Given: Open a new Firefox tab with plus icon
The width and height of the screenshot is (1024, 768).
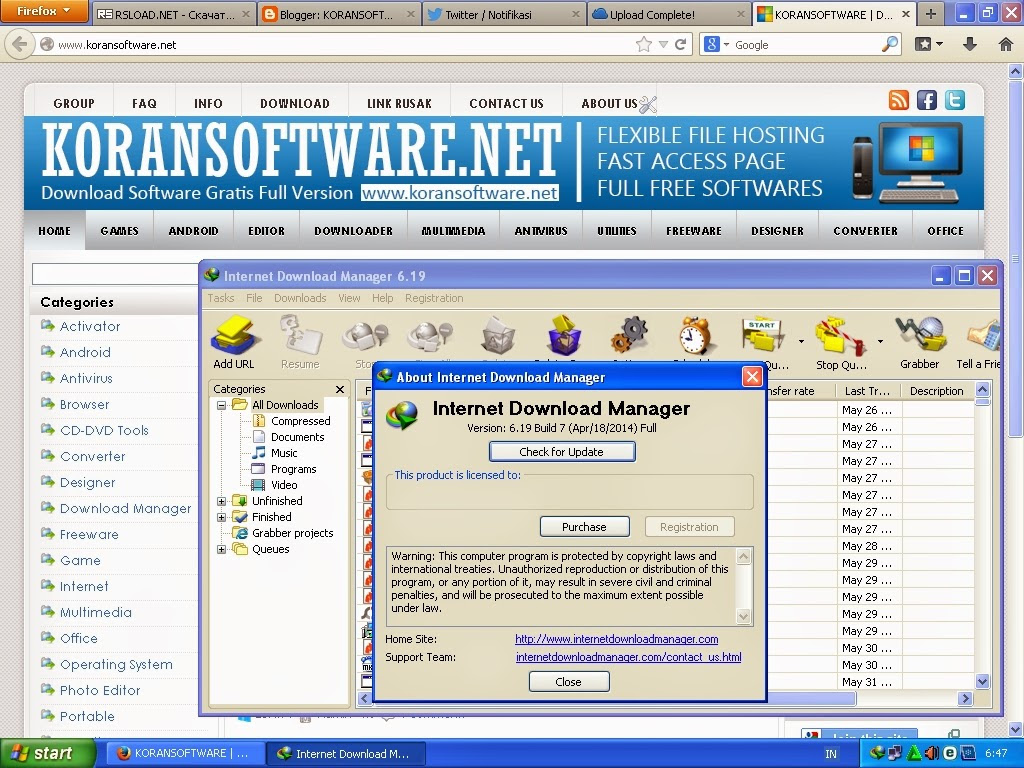Looking at the screenshot, I should pyautogui.click(x=931, y=14).
